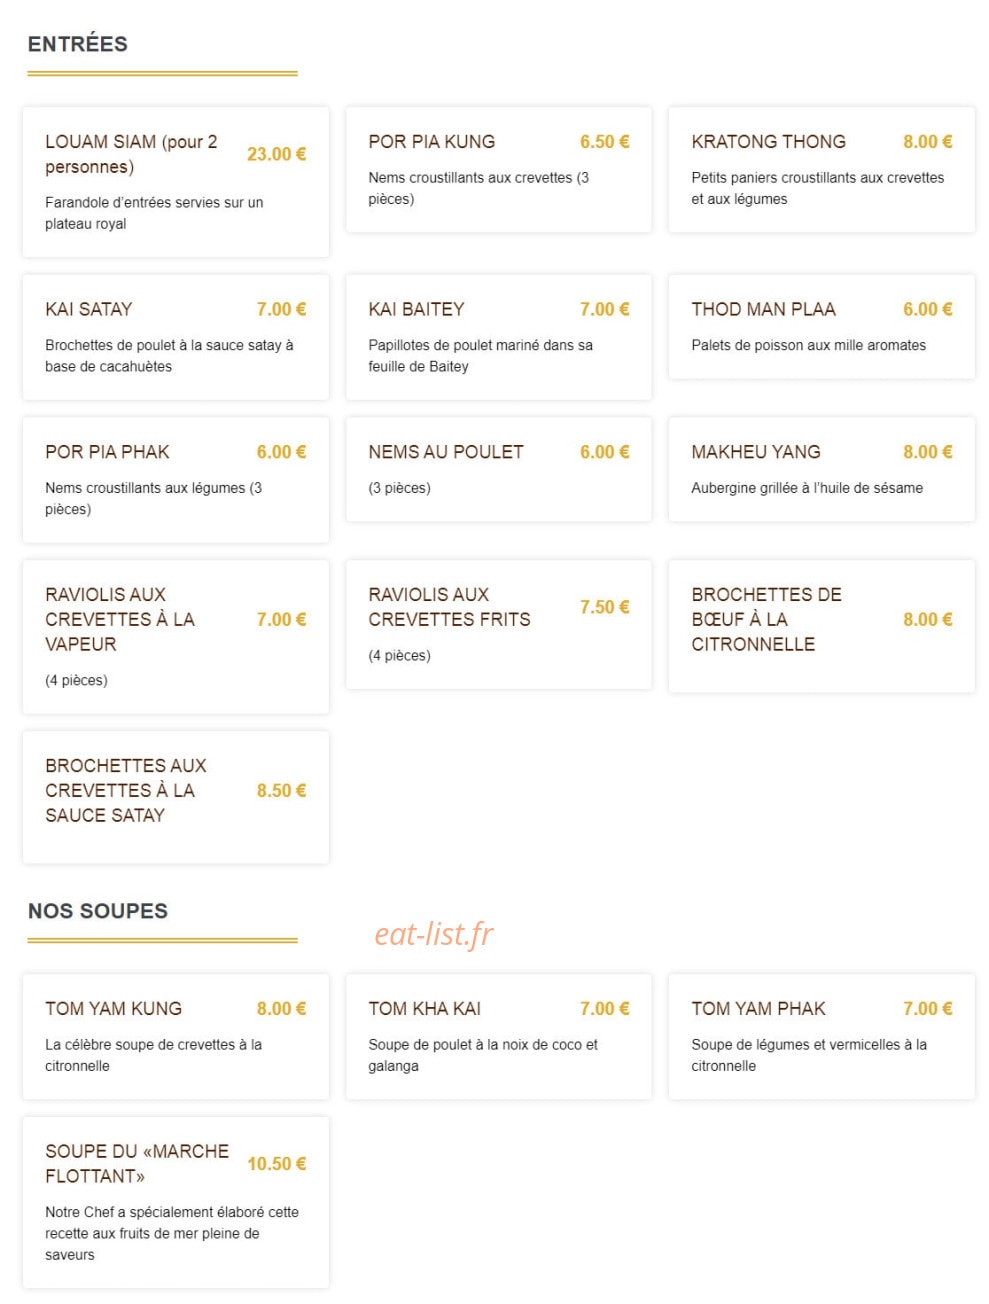Choose RAVIOLIS AUX CREVETTES À LA VAPEUR
The image size is (989, 1304).
[x=176, y=637]
